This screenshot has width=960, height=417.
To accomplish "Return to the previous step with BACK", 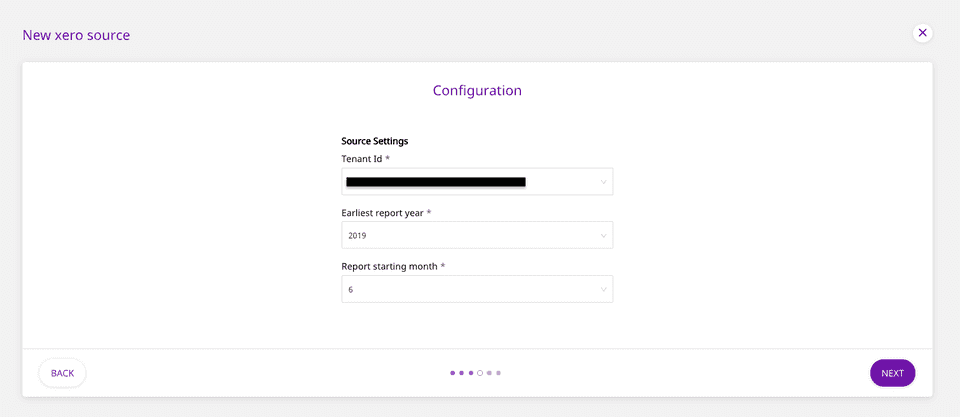I will (x=62, y=373).
